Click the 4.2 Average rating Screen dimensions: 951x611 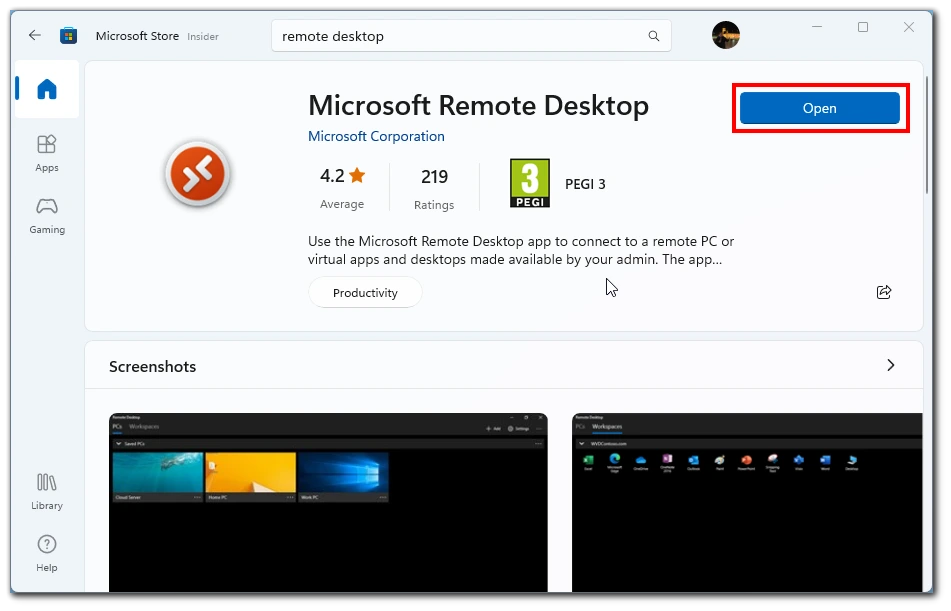(342, 188)
